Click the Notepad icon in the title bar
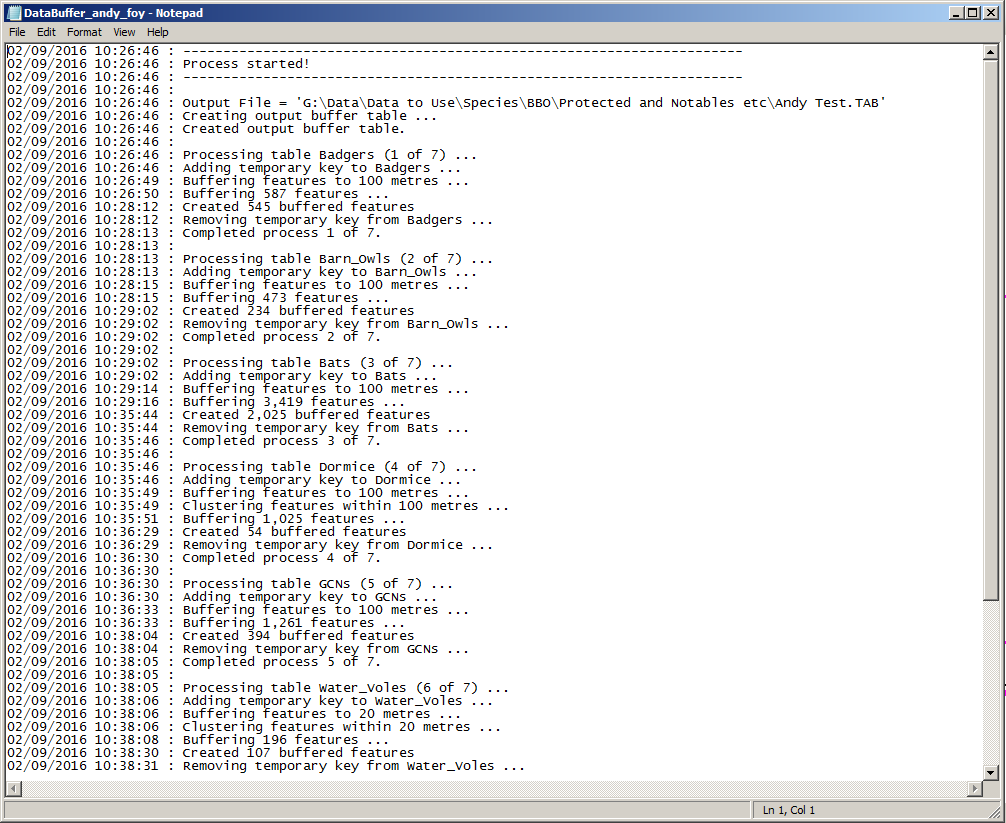Image resolution: width=1006 pixels, height=823 pixels. 13,12
